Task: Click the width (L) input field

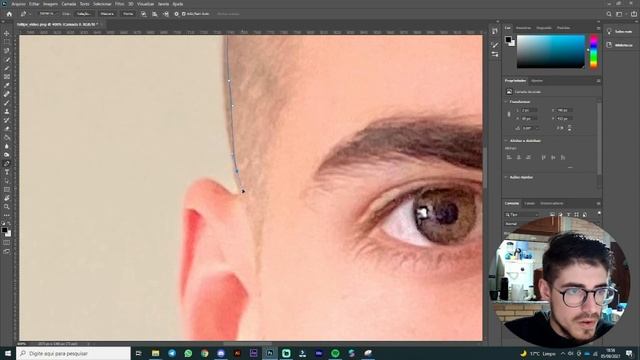Action: 529,110
